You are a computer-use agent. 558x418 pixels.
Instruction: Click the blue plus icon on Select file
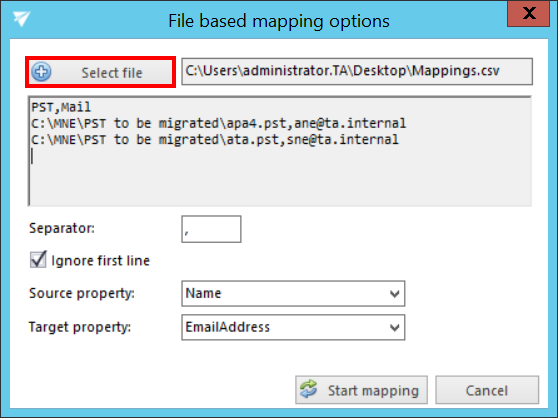(41, 72)
